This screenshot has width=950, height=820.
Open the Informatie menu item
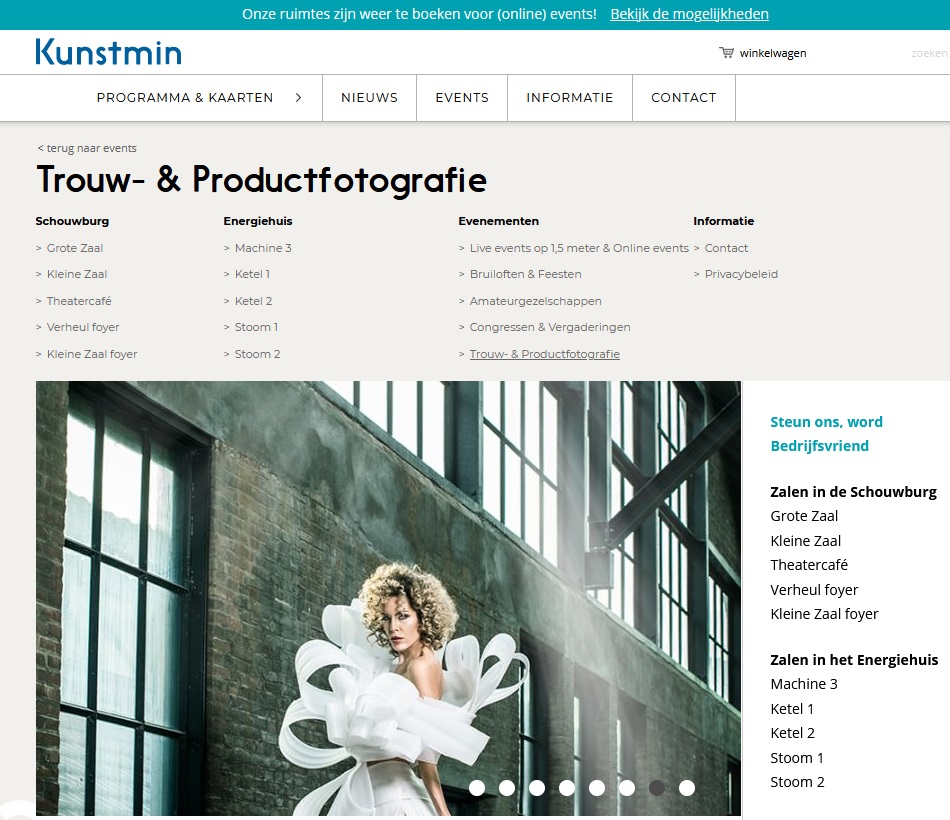[570, 98]
